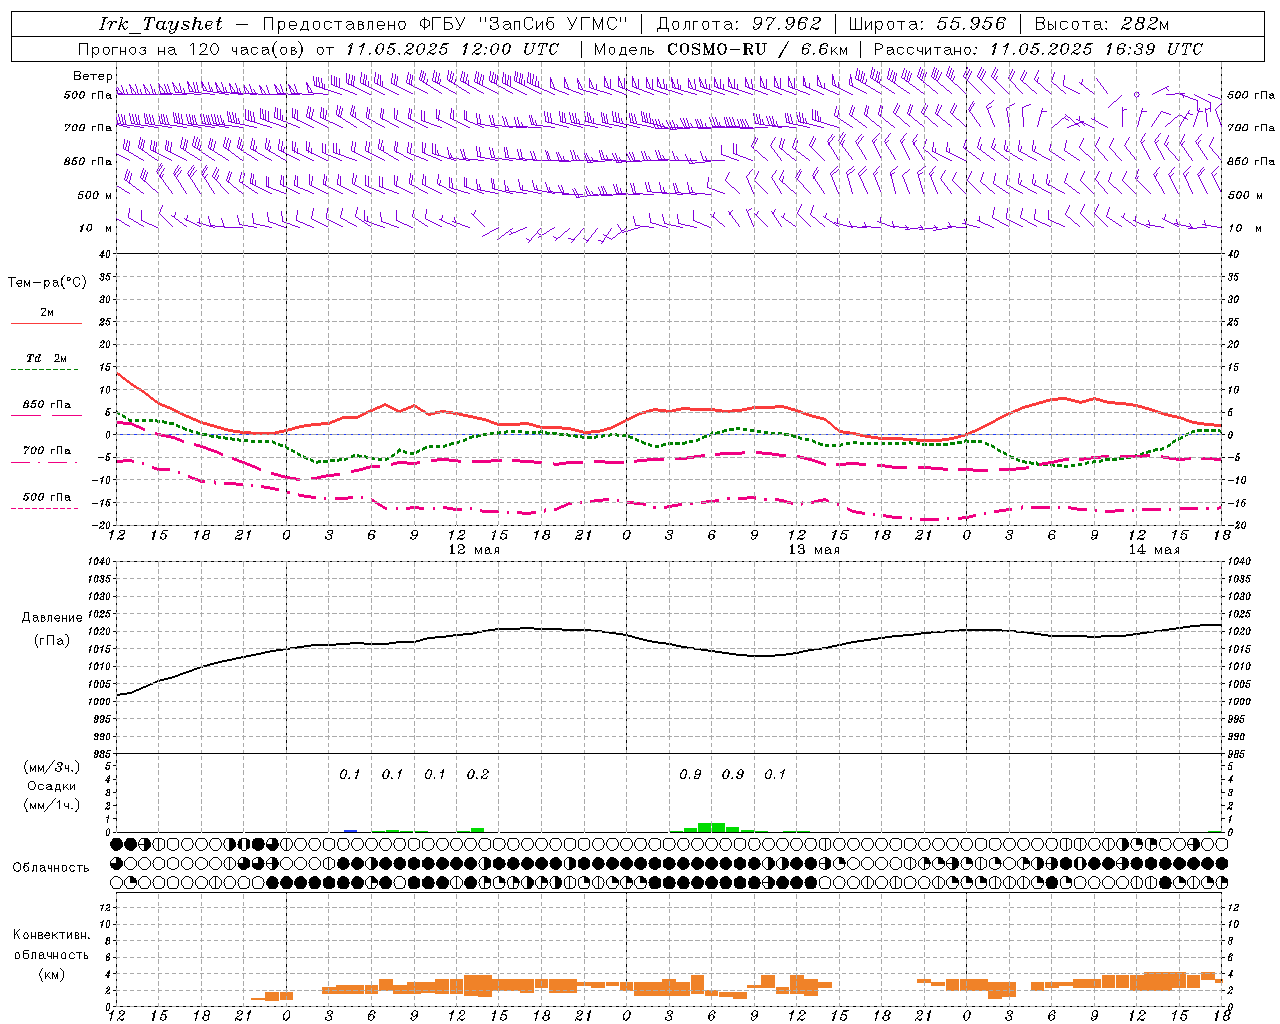Click the forecast start "11.05.2025 12:00 UTC"
1280x1024 pixels.
tap(452, 49)
